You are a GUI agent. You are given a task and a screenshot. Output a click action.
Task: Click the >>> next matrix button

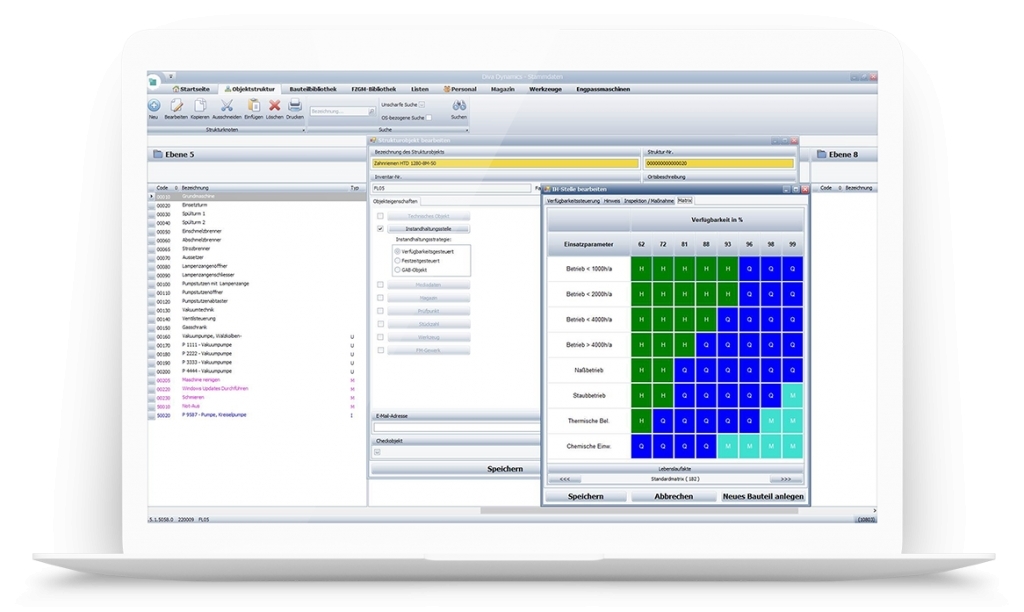786,479
